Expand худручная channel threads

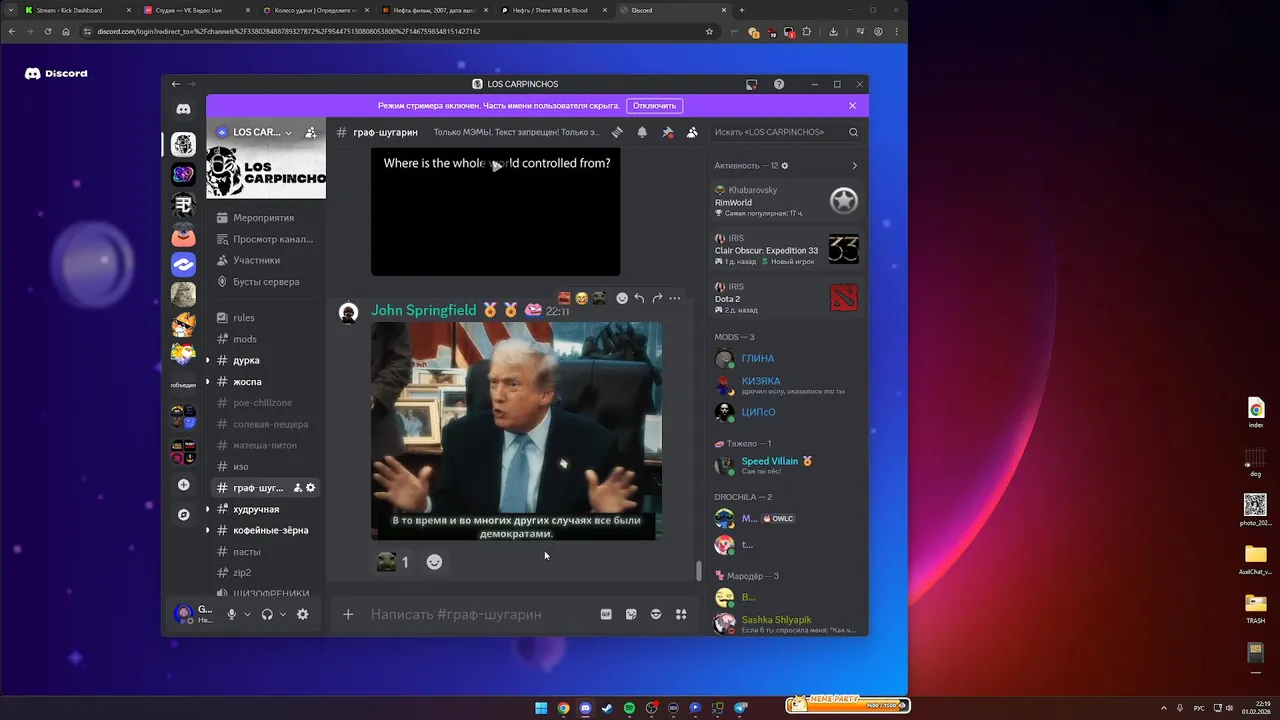tap(208, 509)
